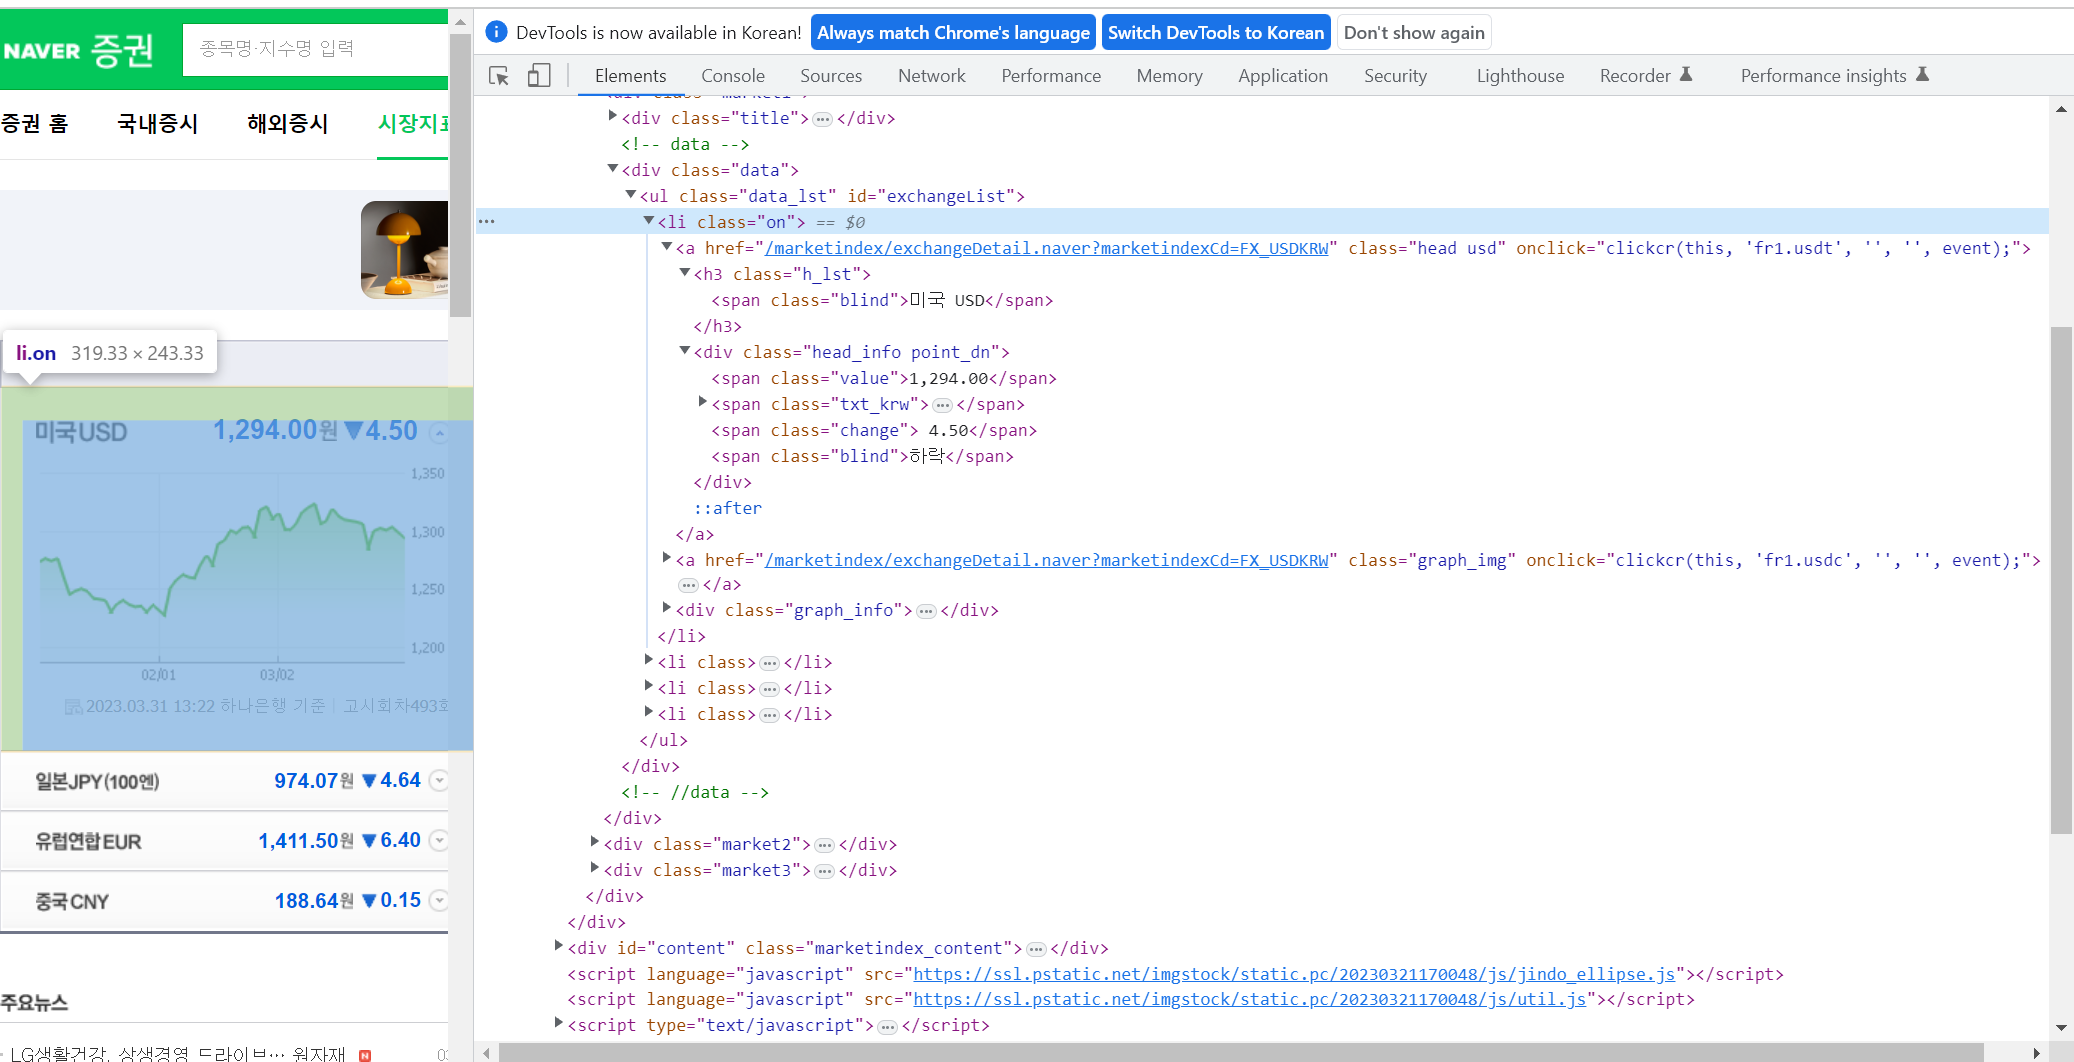Open the Security tab

click(1395, 76)
